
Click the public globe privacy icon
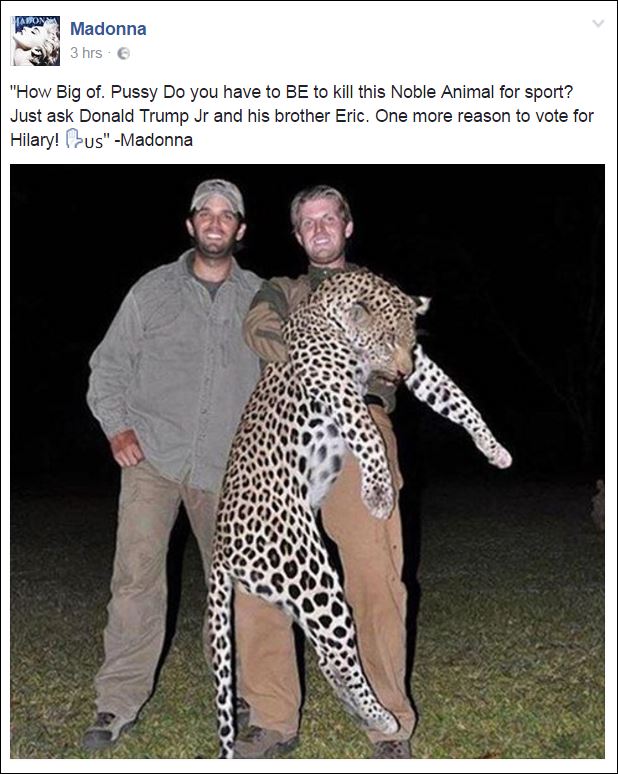pyautogui.click(x=124, y=54)
